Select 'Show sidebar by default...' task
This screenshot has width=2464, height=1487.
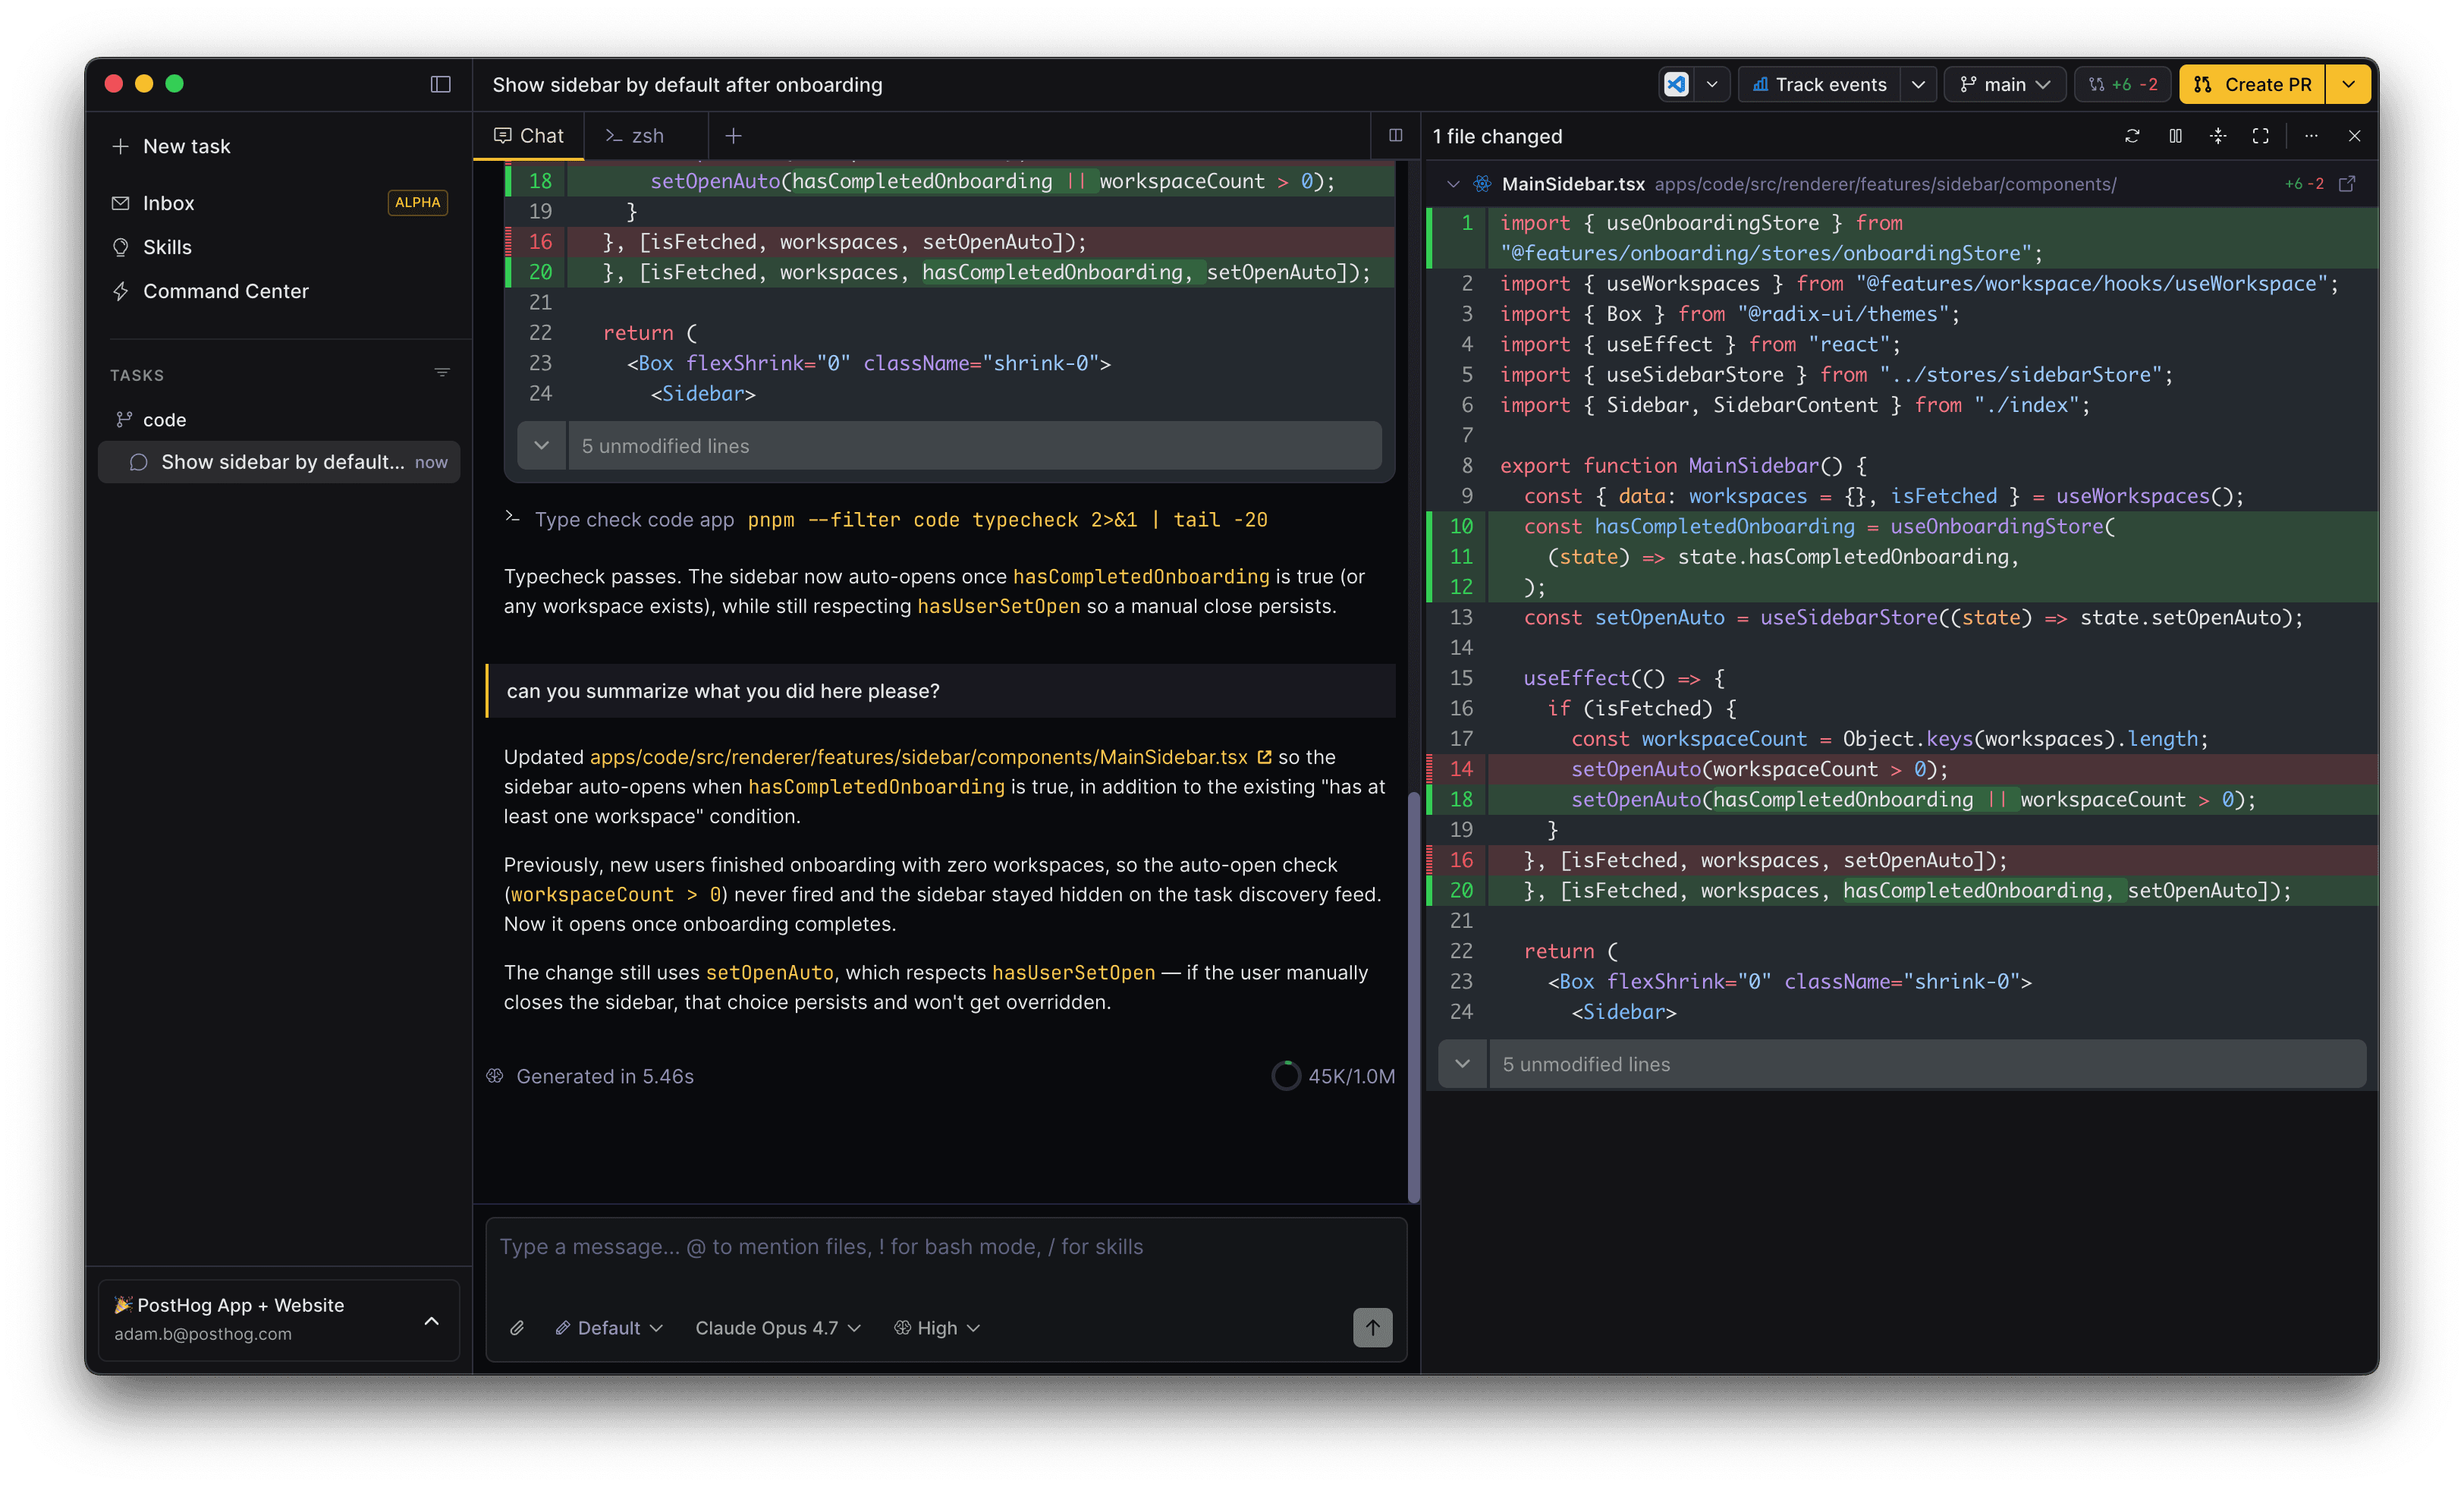(x=280, y=462)
